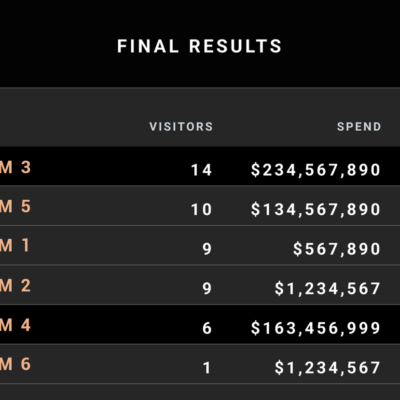This screenshot has height=400, width=400.
Task: Sort by the SPEND column header
Action: [359, 127]
